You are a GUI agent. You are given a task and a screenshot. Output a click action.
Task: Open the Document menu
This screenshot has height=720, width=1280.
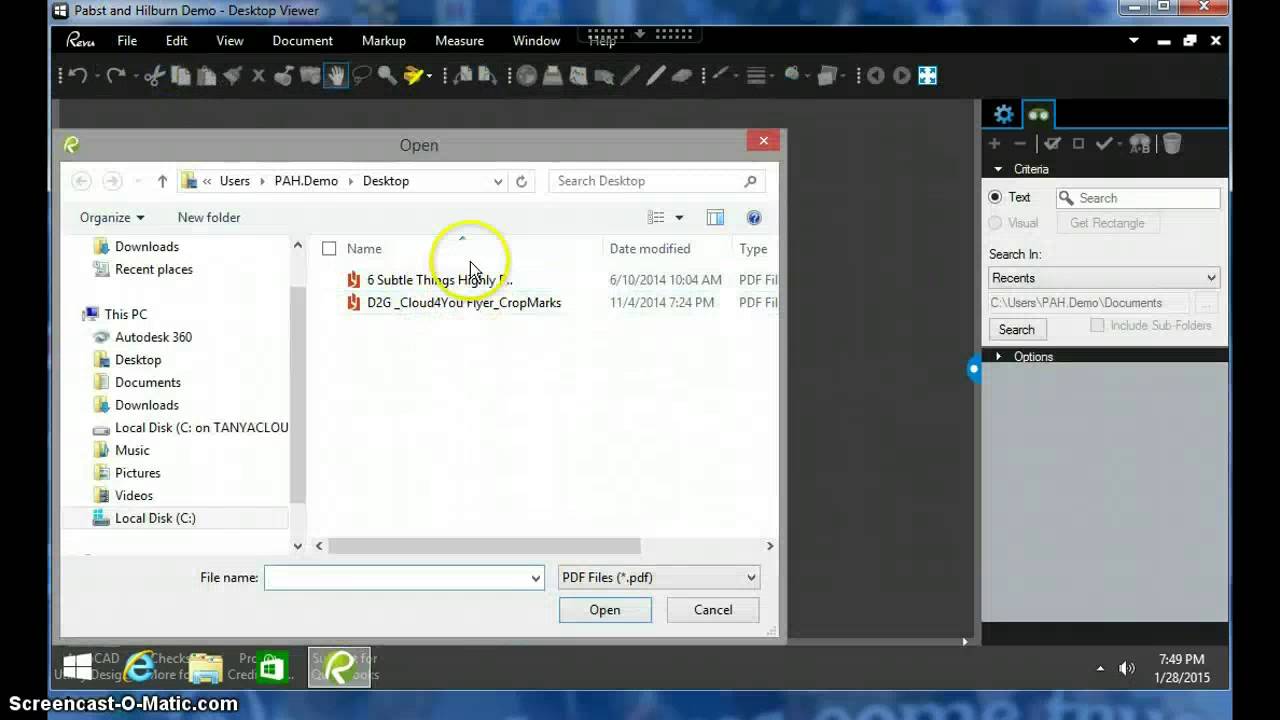coord(302,41)
